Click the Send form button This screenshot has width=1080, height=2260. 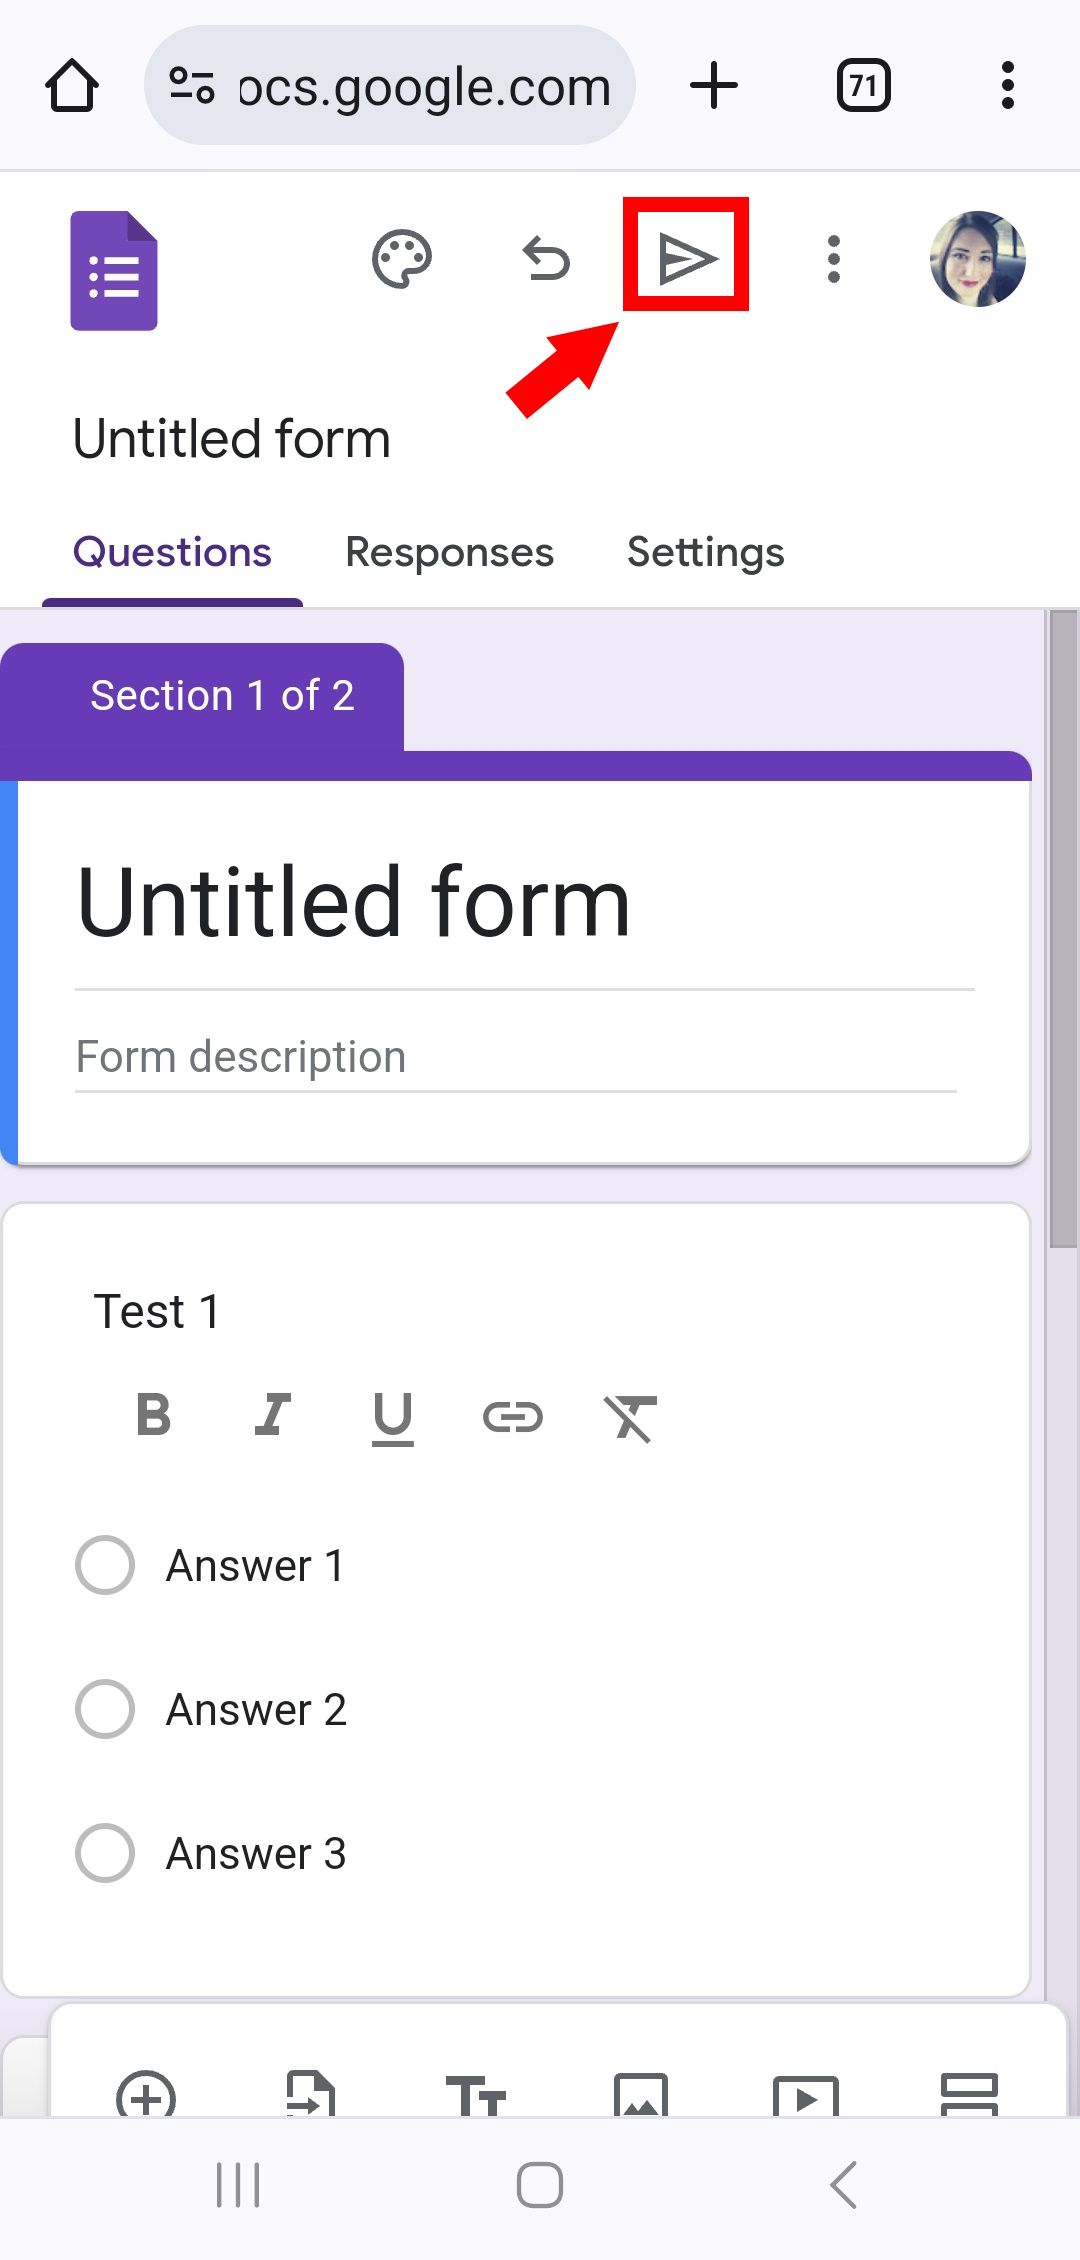[x=685, y=258]
